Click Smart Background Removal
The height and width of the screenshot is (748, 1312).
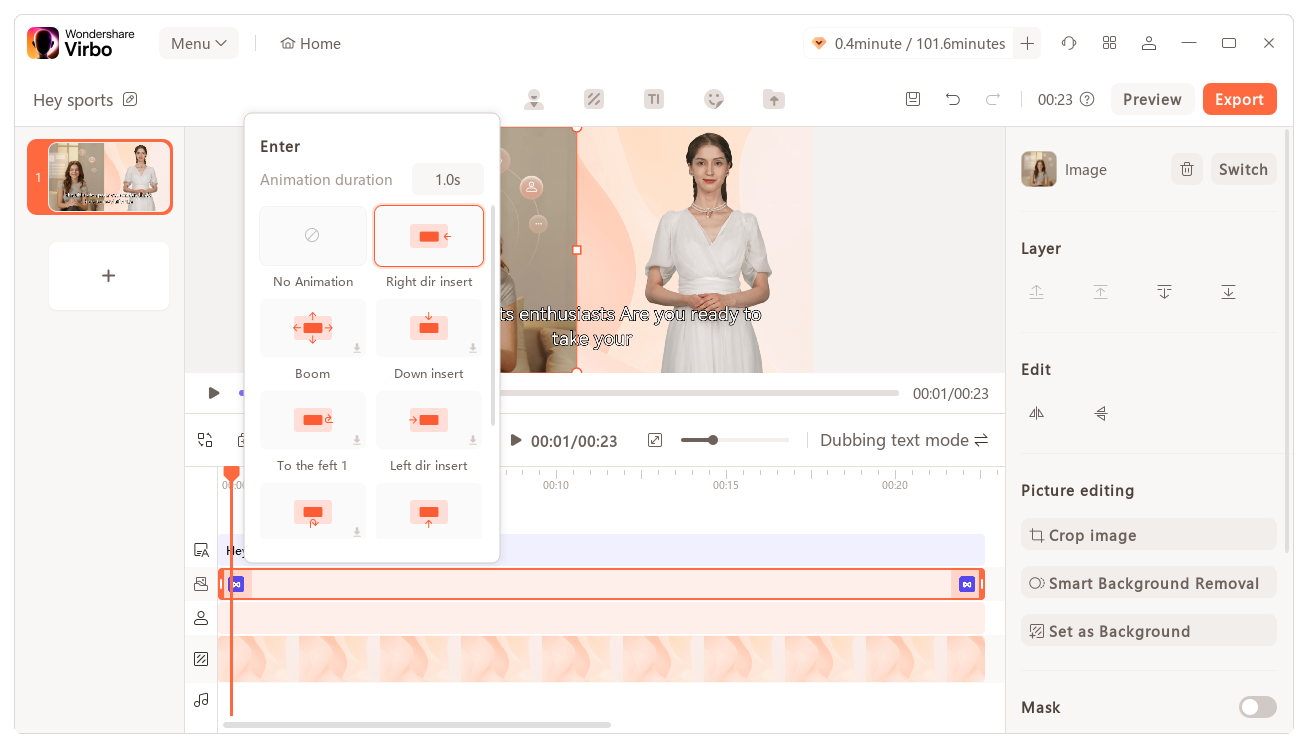tap(1148, 583)
